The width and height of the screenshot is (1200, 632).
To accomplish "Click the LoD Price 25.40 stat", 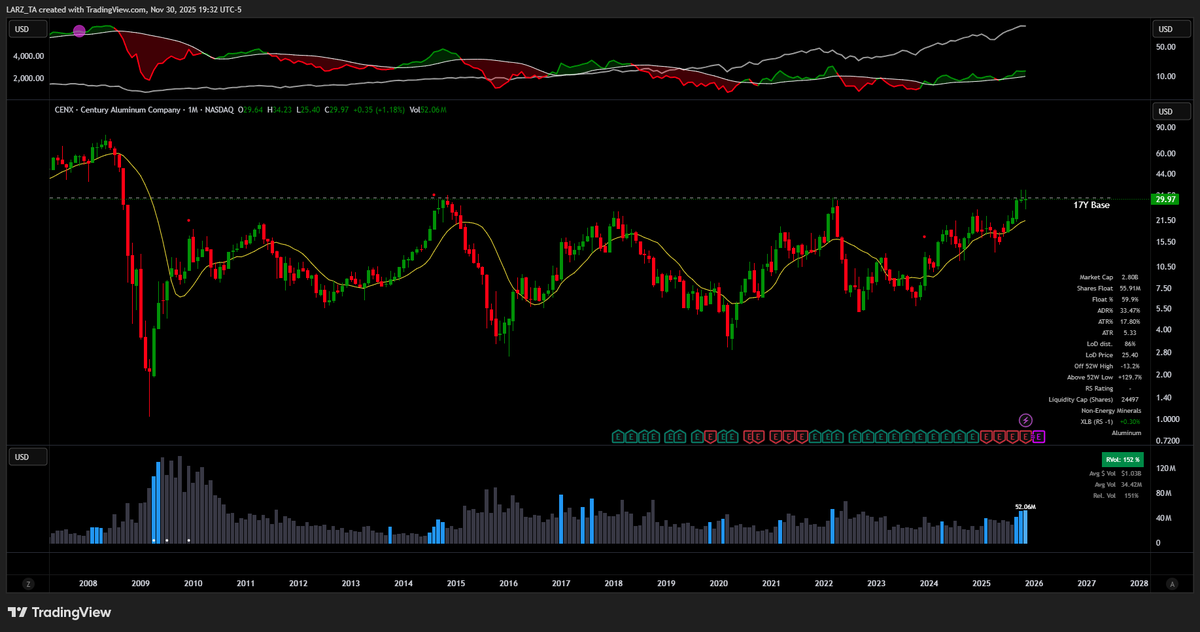I will (1113, 355).
